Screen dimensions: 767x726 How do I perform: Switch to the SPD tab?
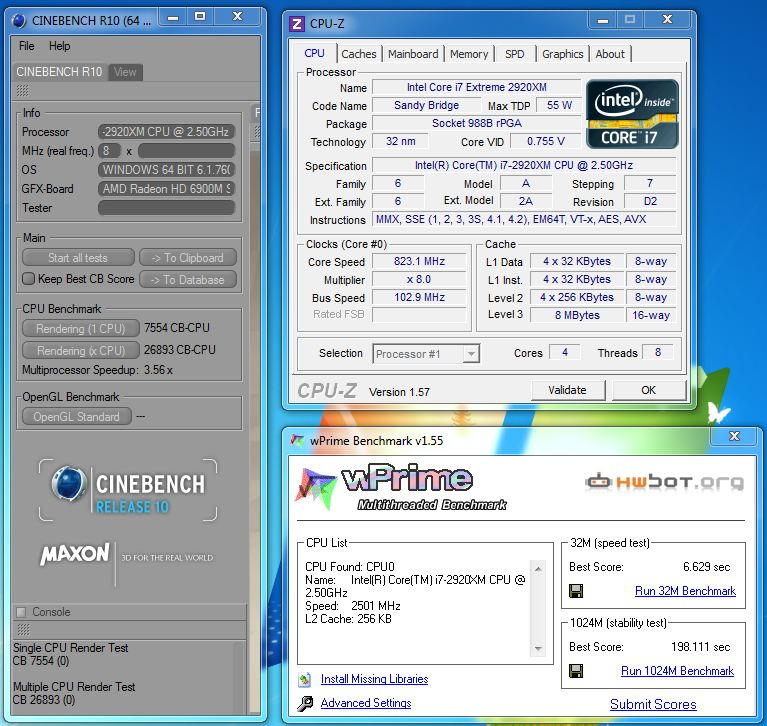coord(515,54)
